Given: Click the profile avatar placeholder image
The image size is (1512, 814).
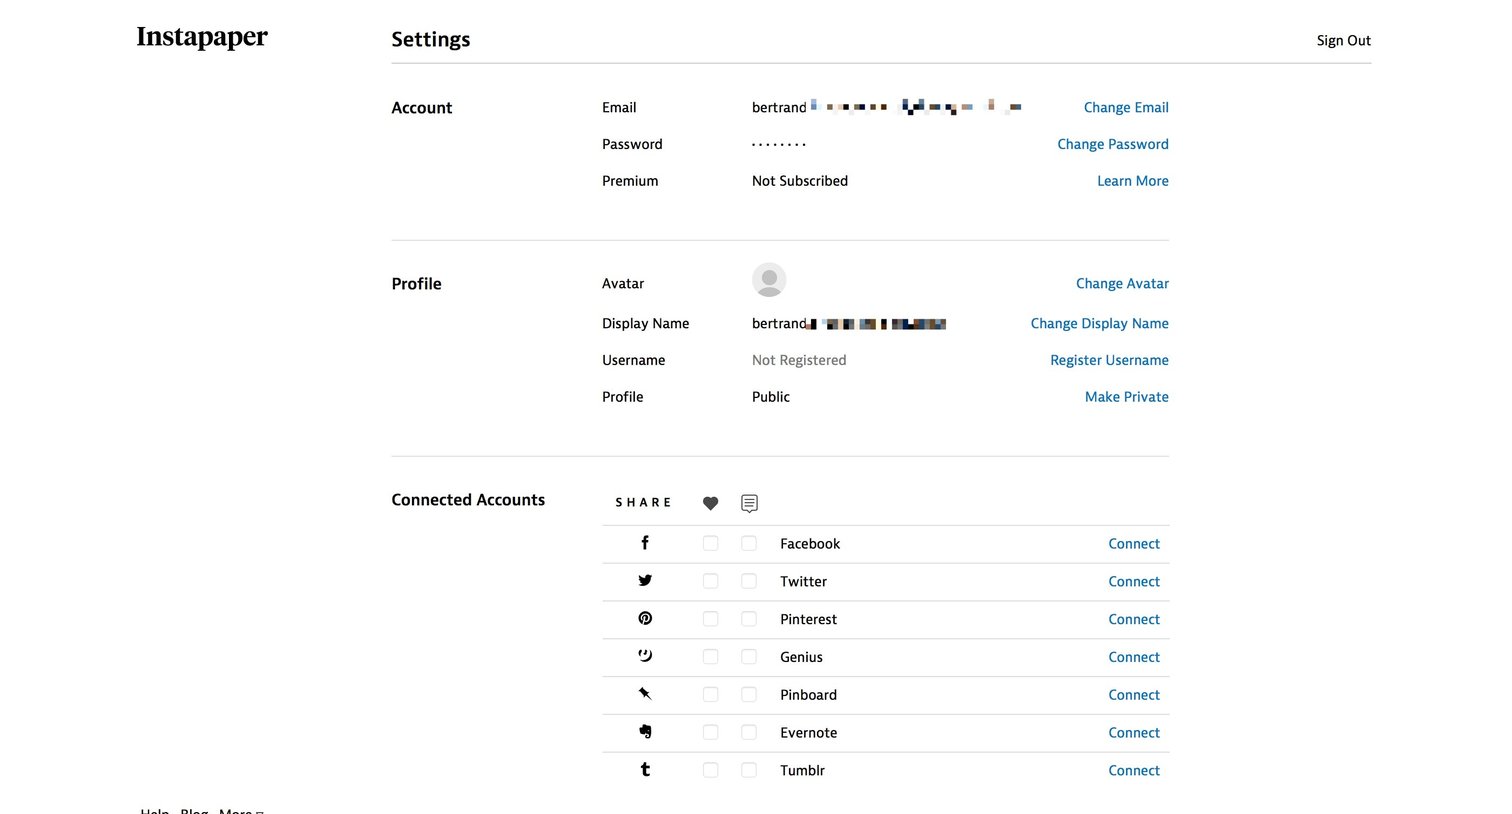Looking at the screenshot, I should point(769,280).
